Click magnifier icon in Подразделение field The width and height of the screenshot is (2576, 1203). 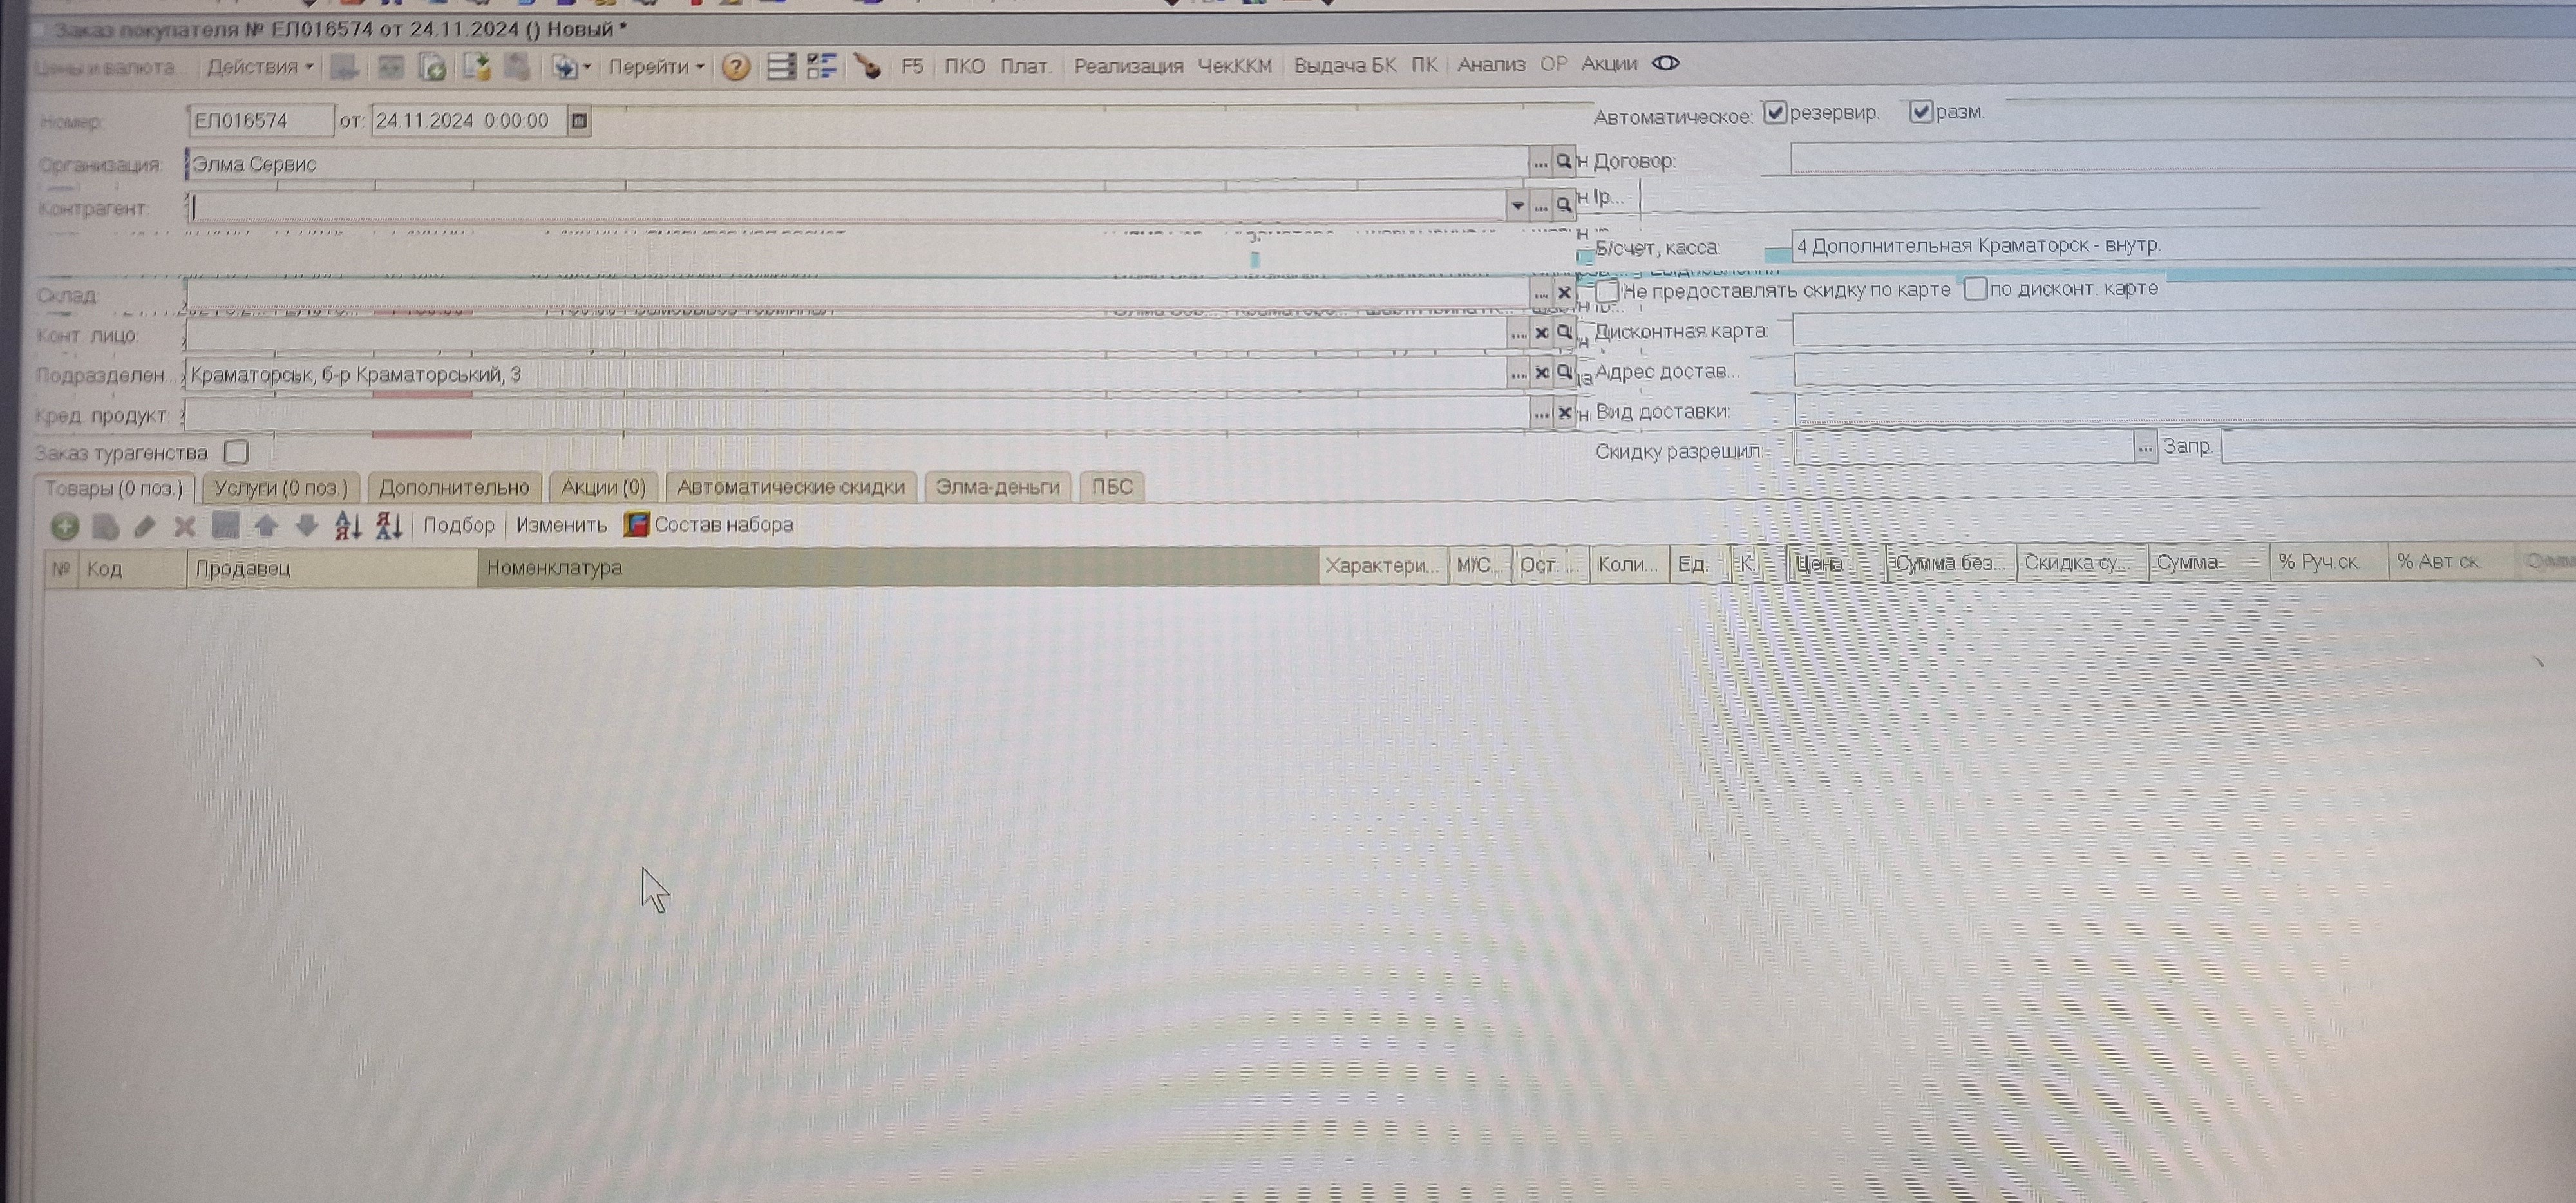click(1565, 372)
